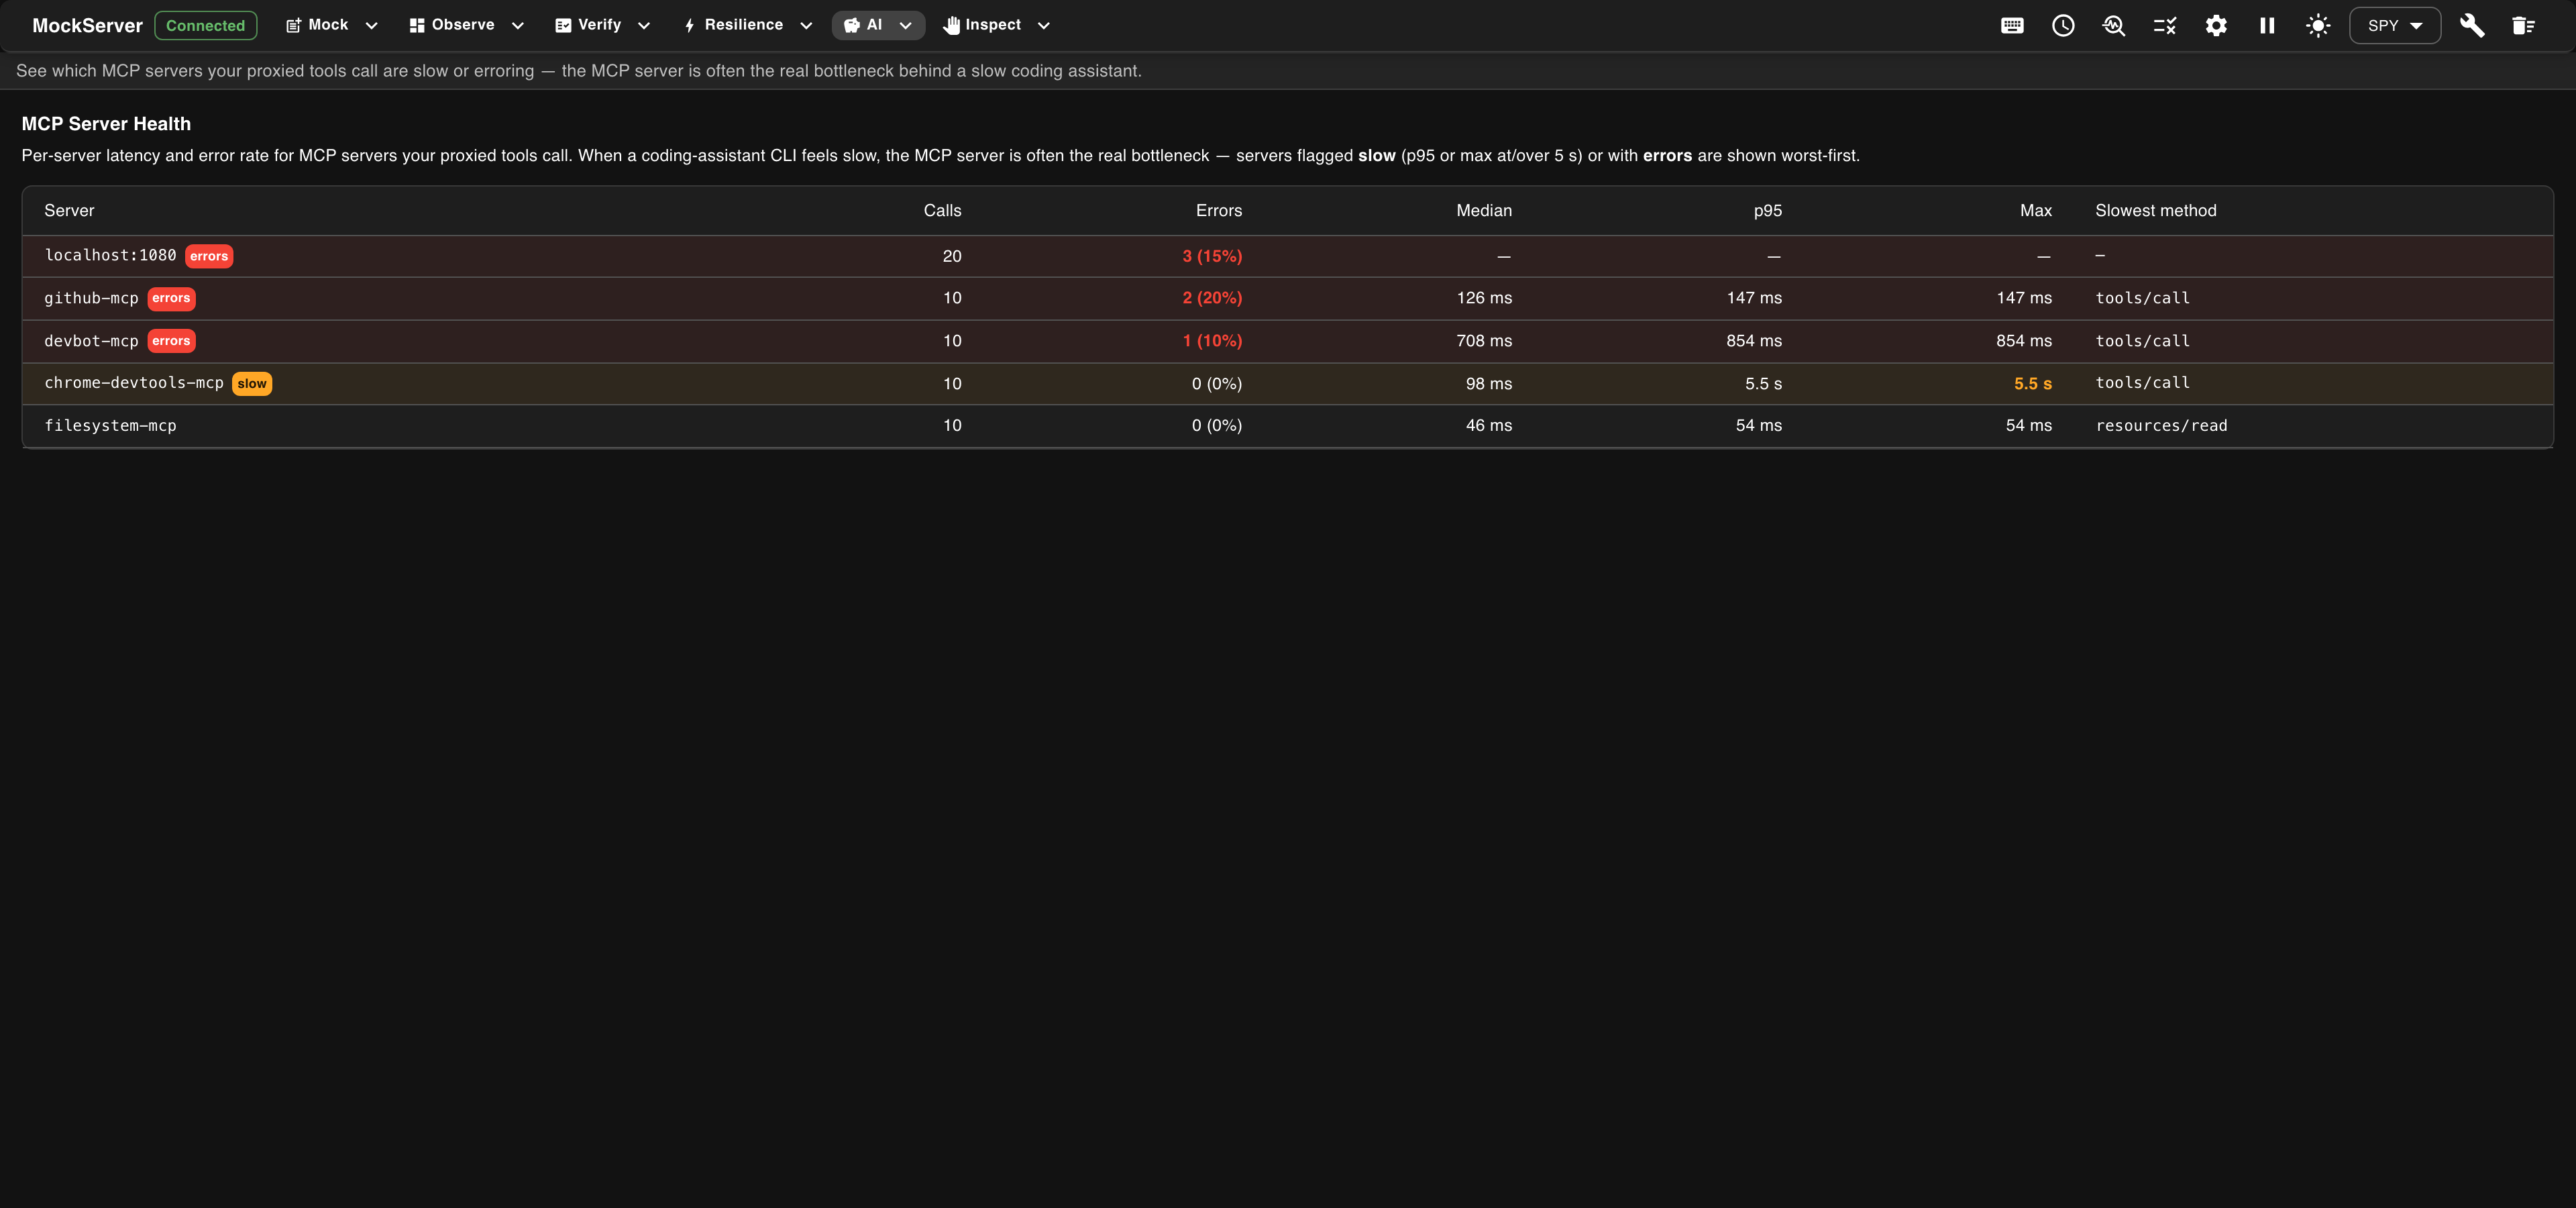The width and height of the screenshot is (2576, 1208).
Task: Click the p95 column header
Action: pyautogui.click(x=1767, y=211)
